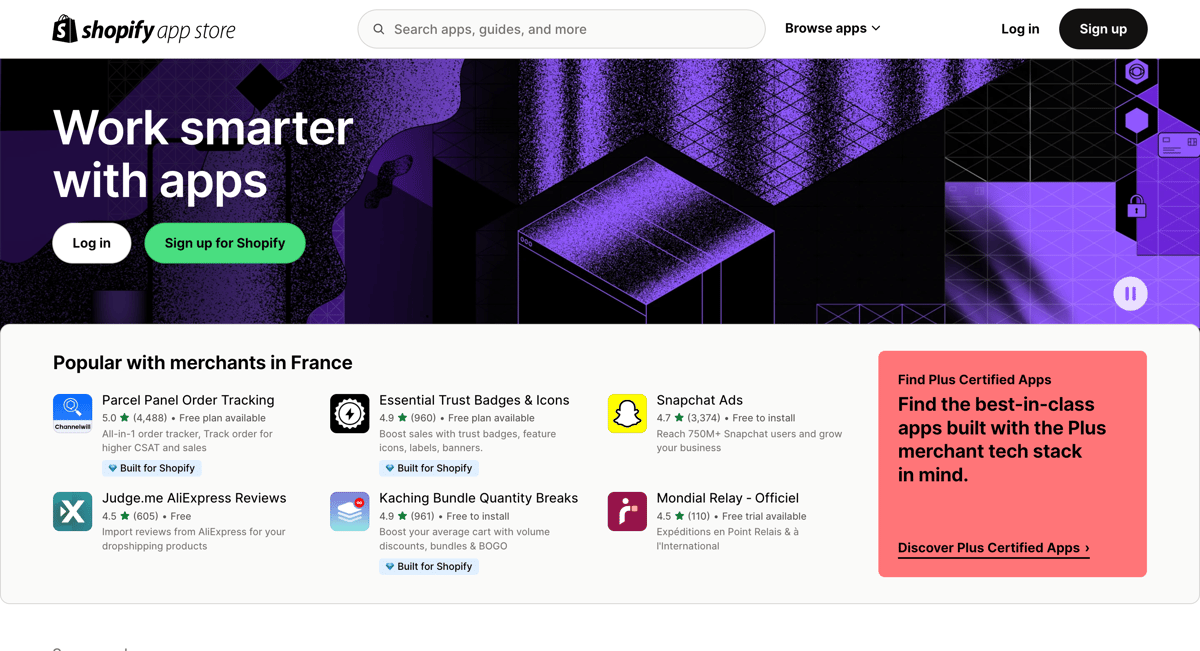The height and width of the screenshot is (651, 1200).
Task: Click the Popular with merchants in France heading
Action: (x=203, y=363)
